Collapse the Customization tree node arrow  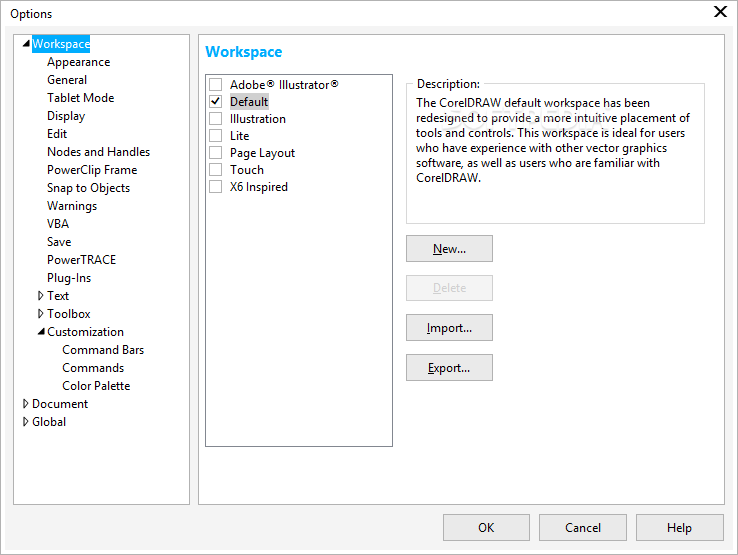point(41,332)
